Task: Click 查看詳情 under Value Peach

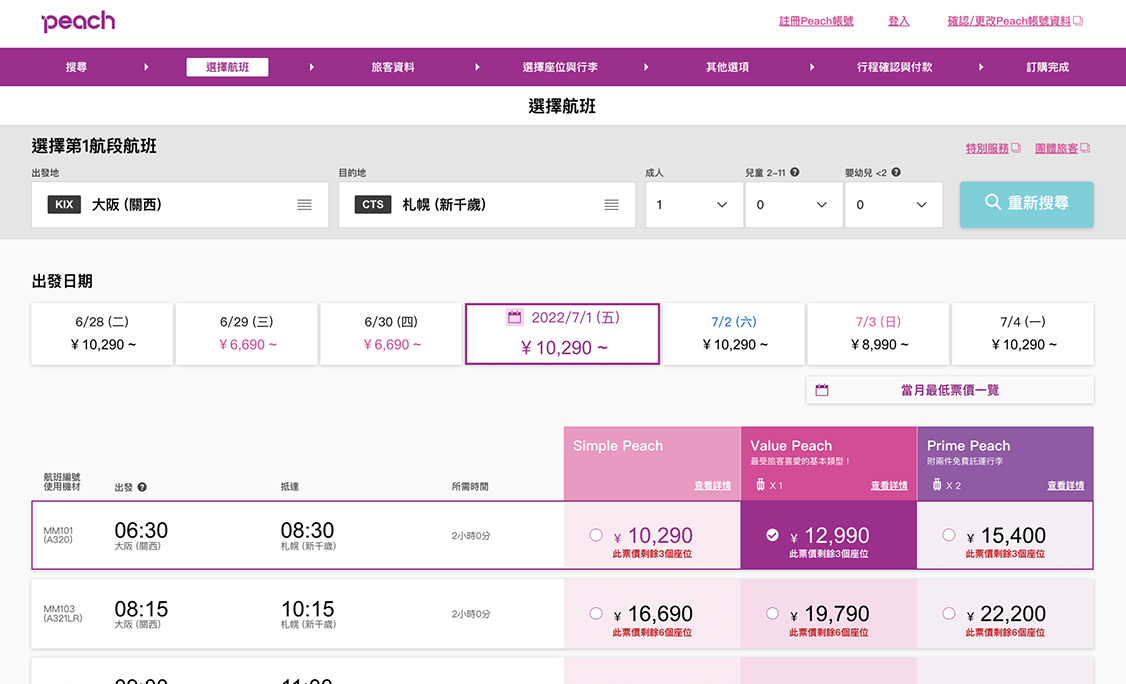Action: click(889, 486)
